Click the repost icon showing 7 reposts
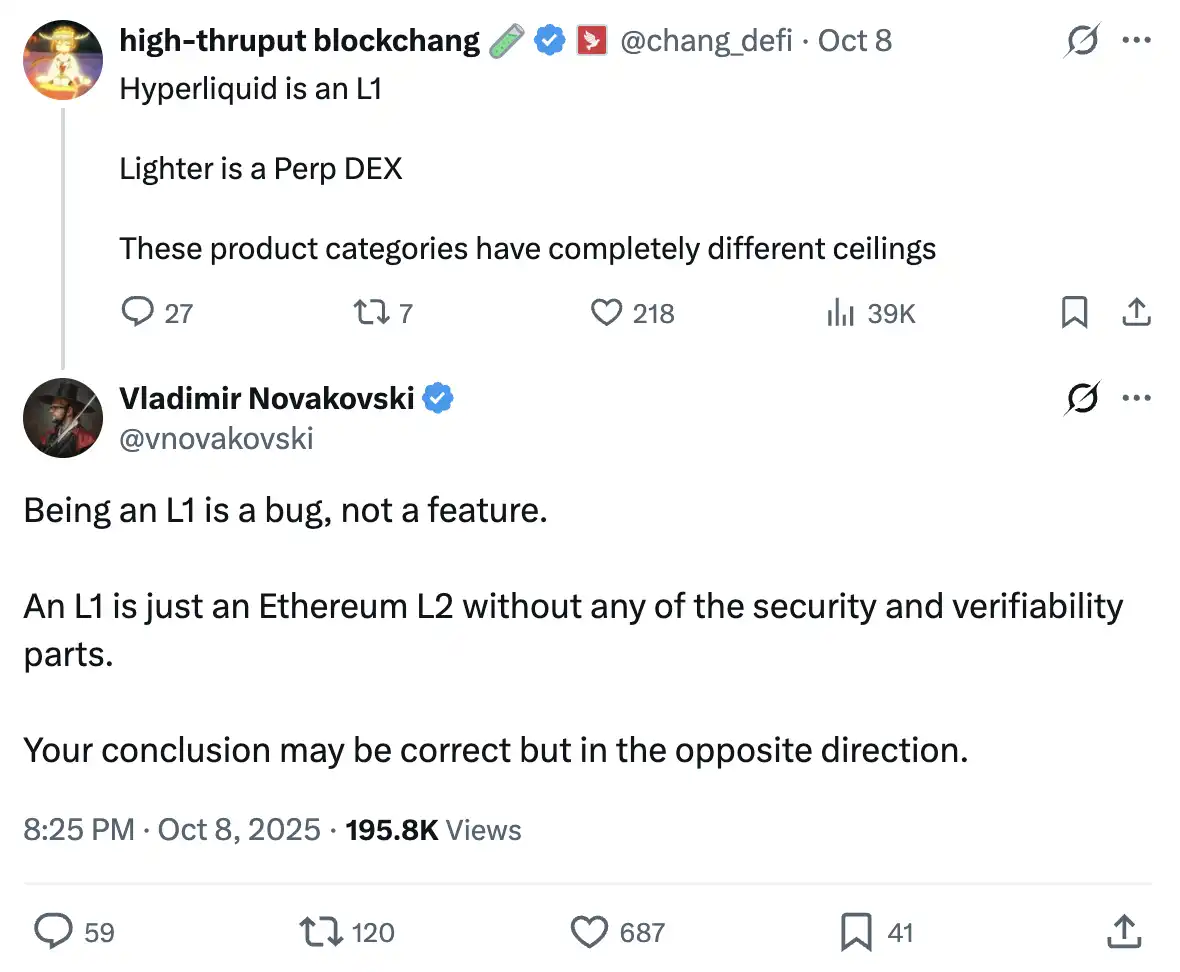 pos(370,312)
